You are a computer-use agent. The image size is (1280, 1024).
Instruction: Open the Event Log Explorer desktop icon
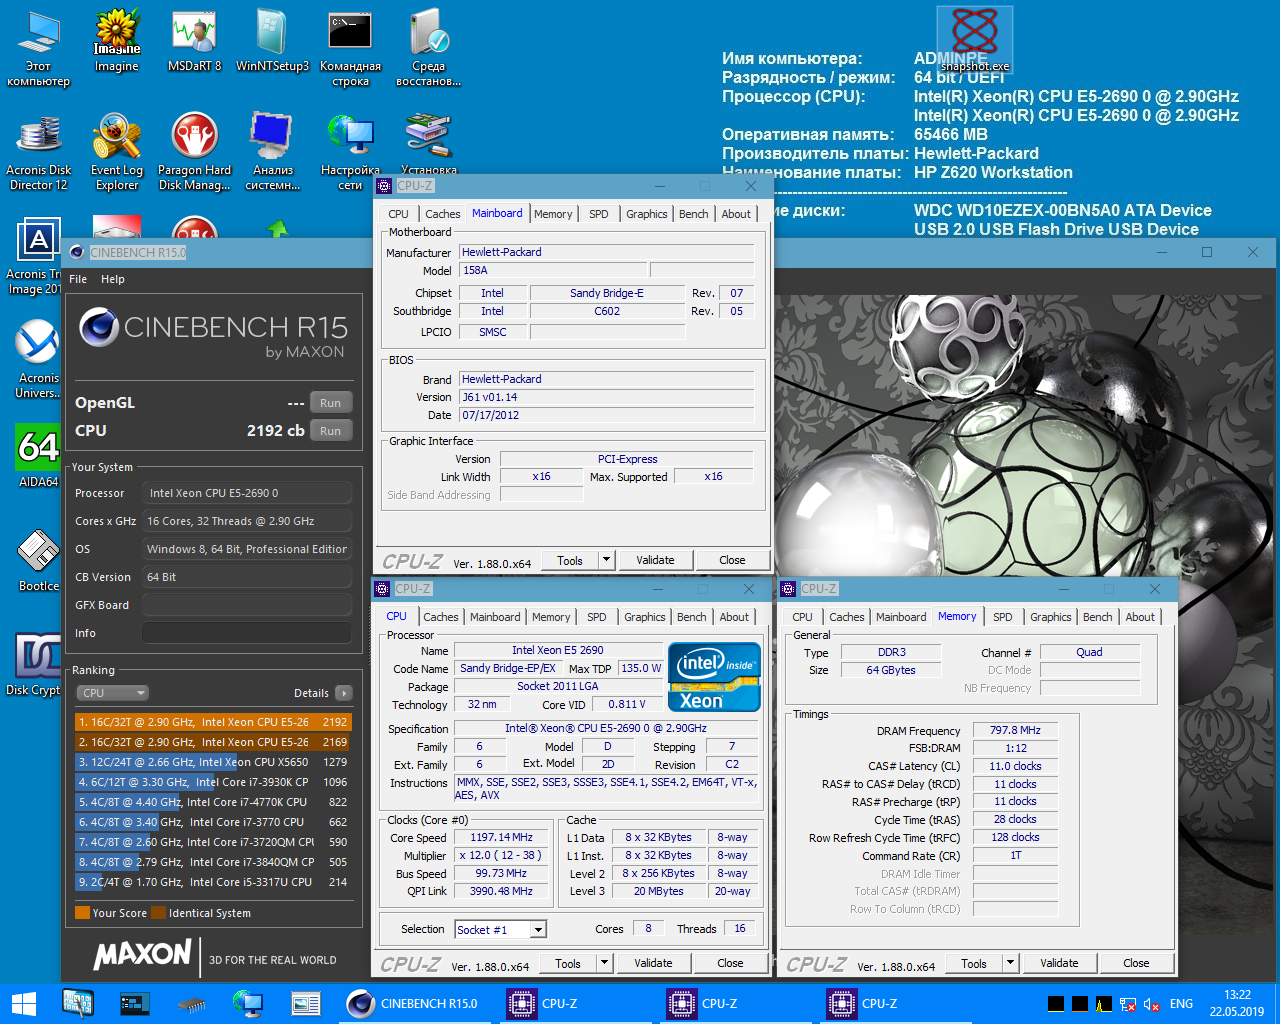click(x=117, y=152)
